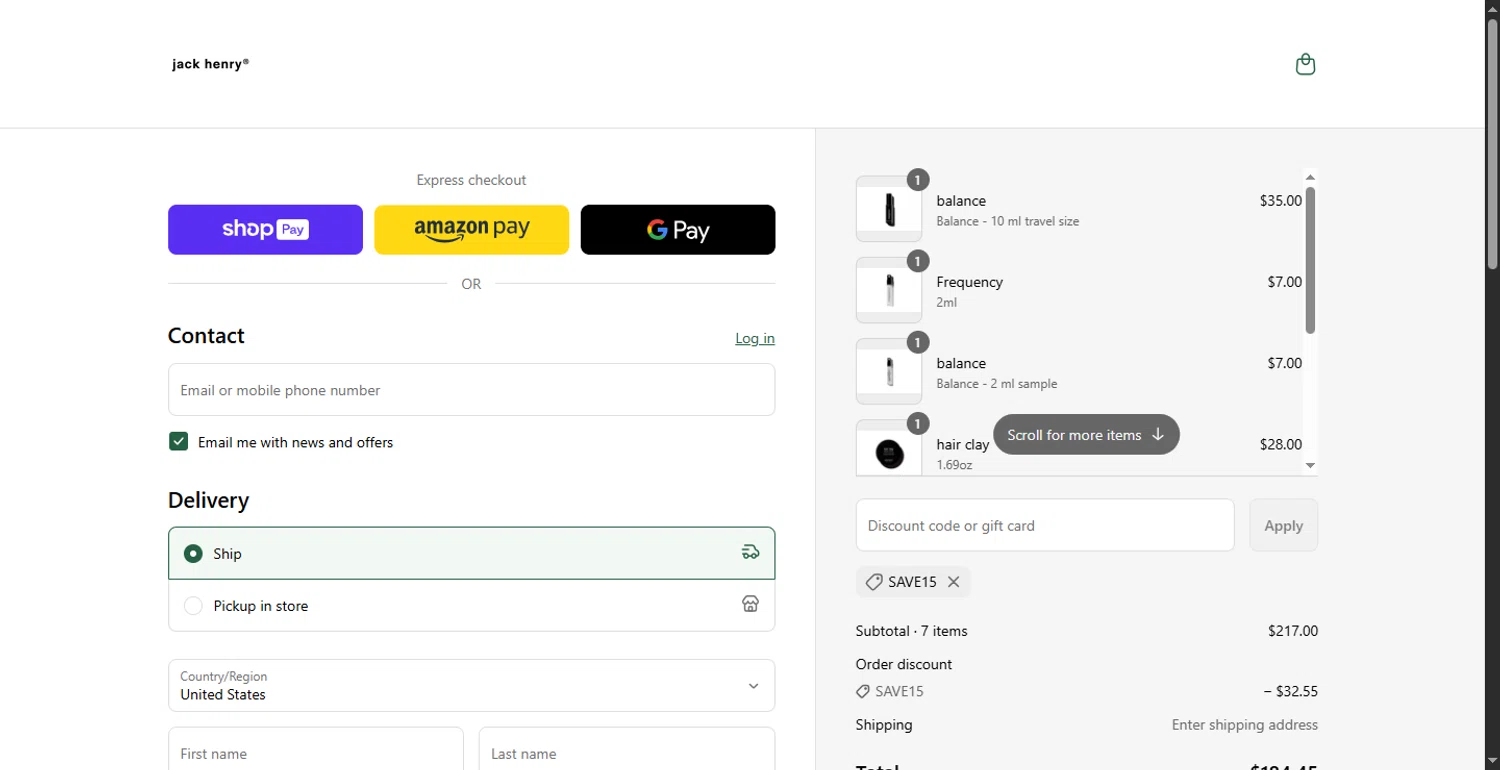The height and width of the screenshot is (770, 1500).
Task: Click the Apply discount button
Action: click(1284, 525)
